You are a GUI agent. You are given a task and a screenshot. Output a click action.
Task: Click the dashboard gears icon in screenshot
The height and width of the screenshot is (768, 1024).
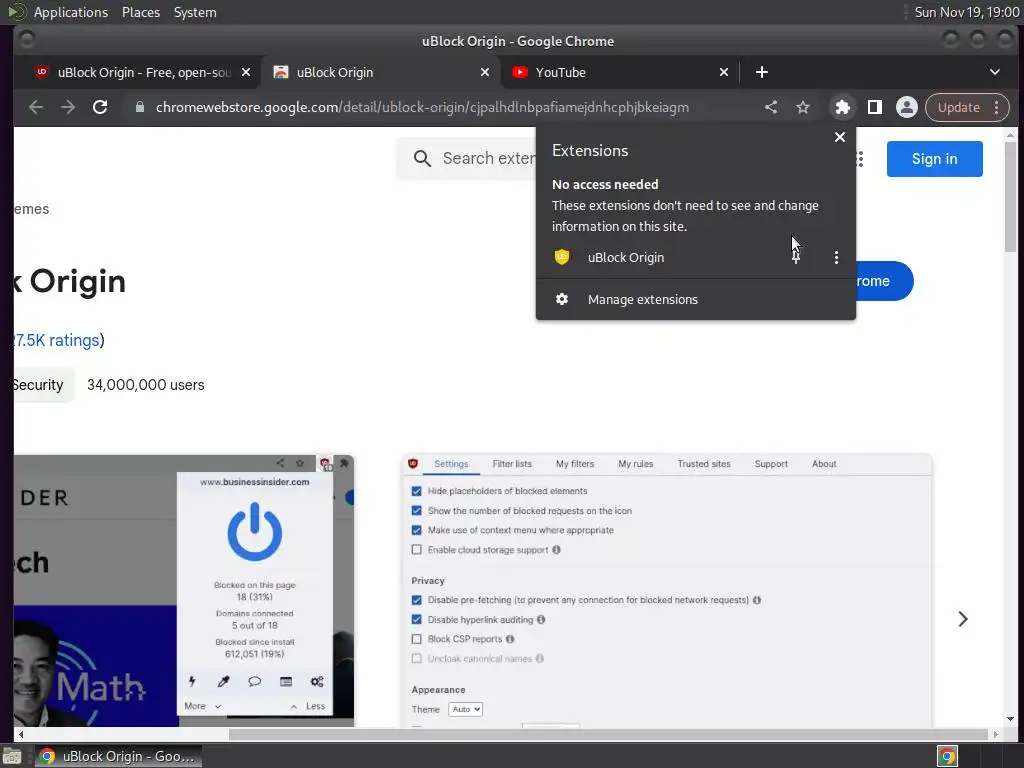pyautogui.click(x=317, y=681)
